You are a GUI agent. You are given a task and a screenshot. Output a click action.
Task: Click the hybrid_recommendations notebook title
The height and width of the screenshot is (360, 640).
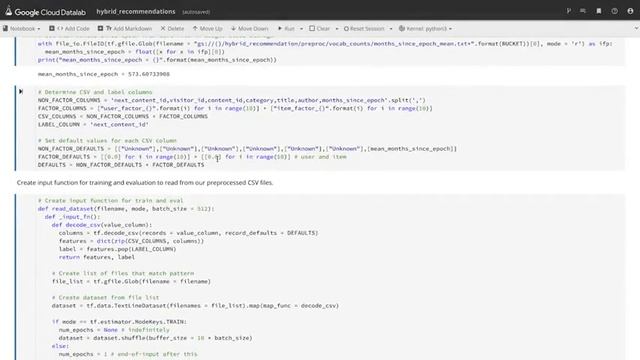pos(136,12)
